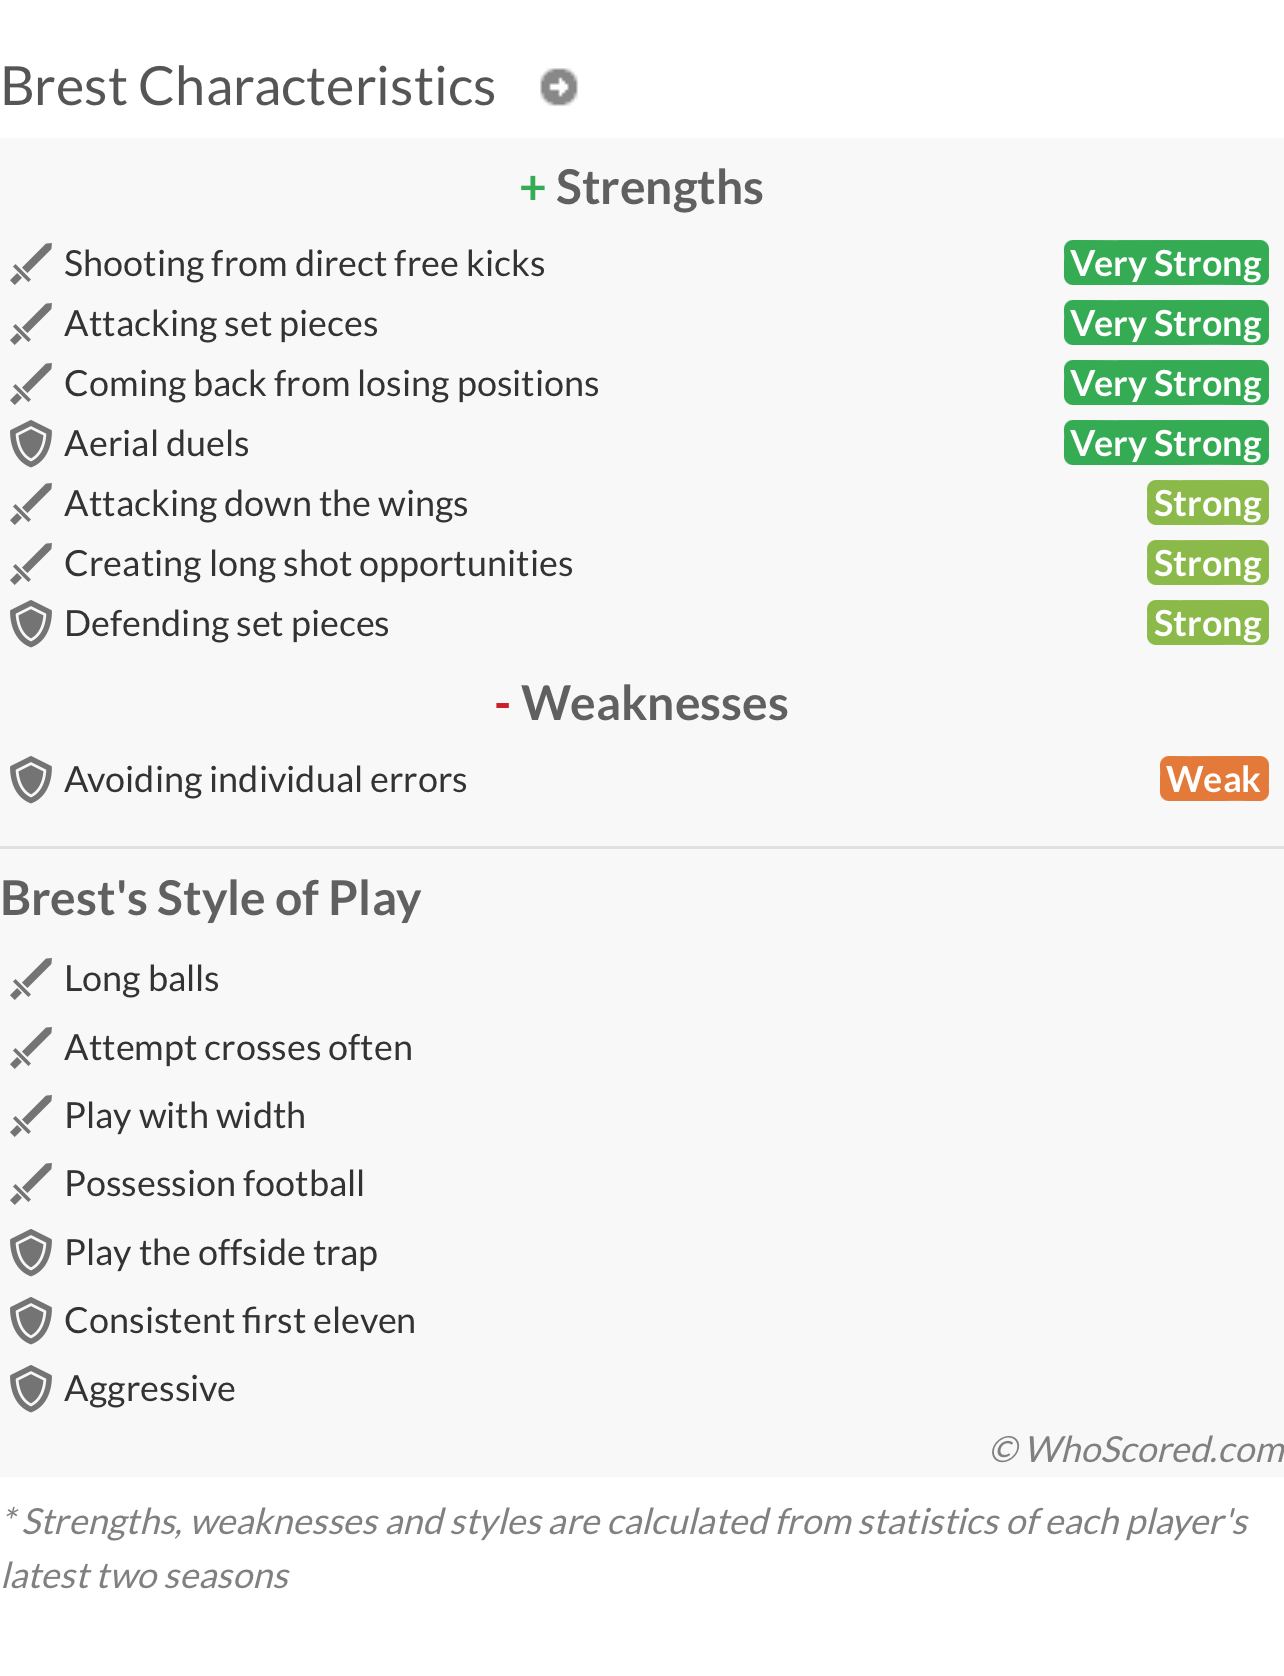Click the orange Weak badge
The width and height of the screenshot is (1284, 1676).
[x=1214, y=779]
